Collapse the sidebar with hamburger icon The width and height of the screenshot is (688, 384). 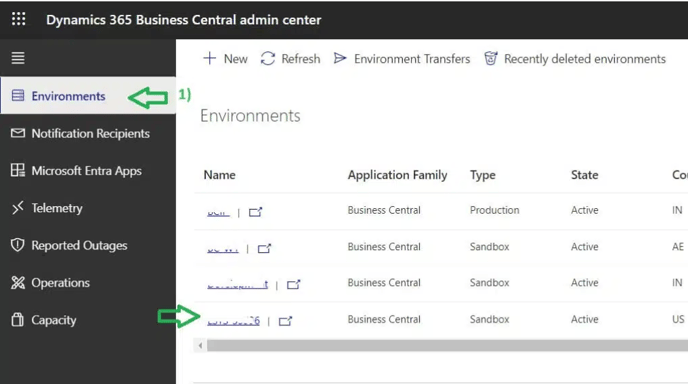click(x=18, y=58)
